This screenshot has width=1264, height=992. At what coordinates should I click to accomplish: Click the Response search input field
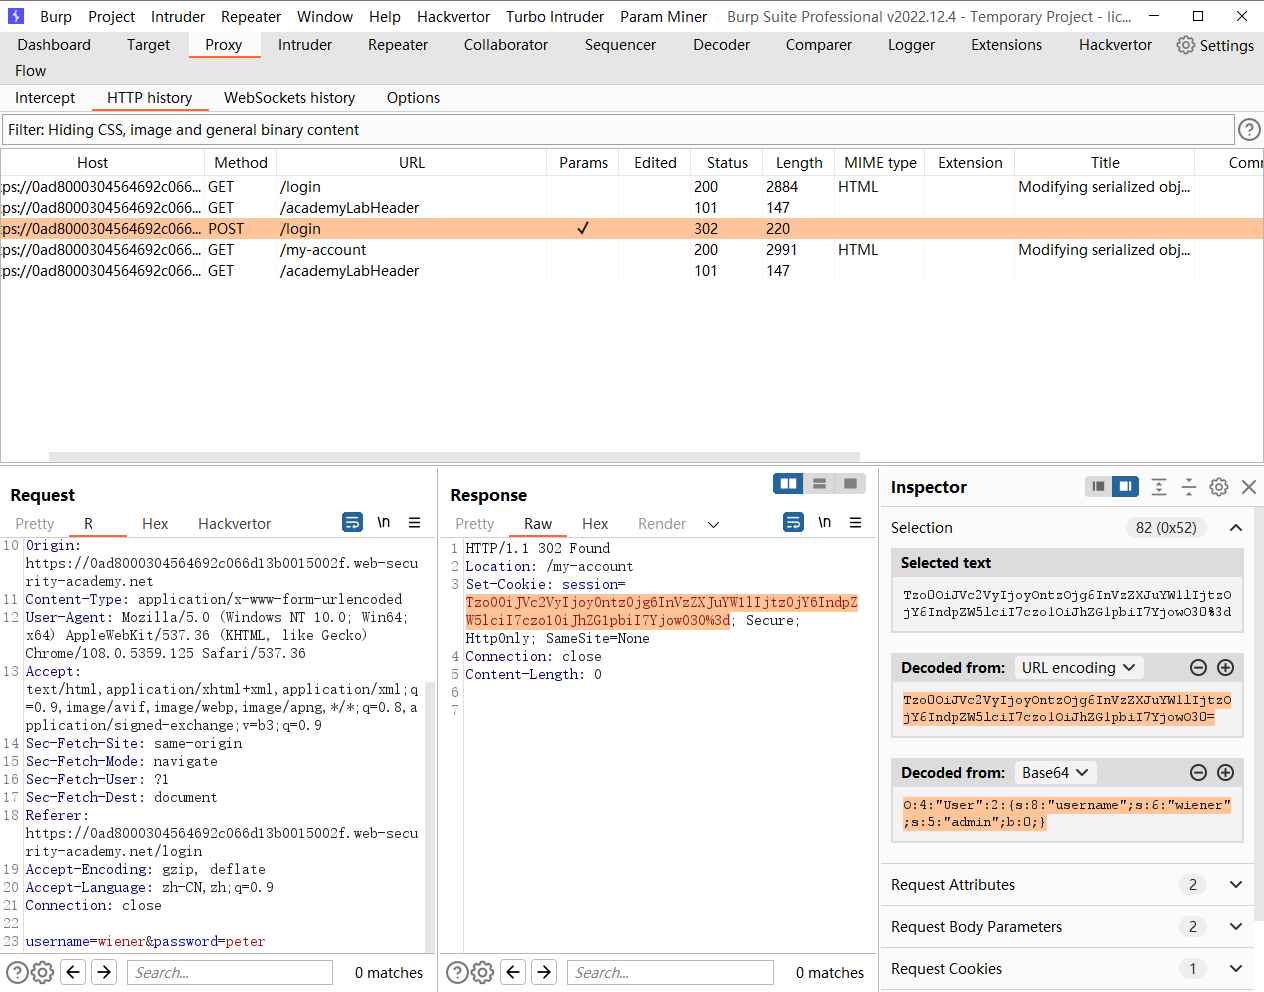tap(671, 972)
